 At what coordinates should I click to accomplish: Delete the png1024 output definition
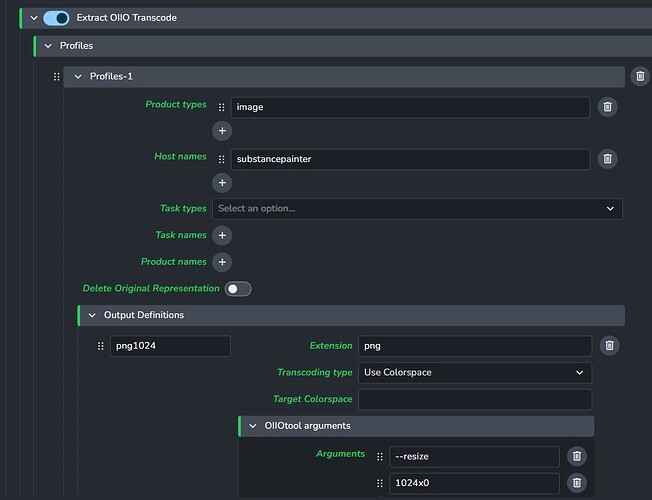click(x=610, y=346)
